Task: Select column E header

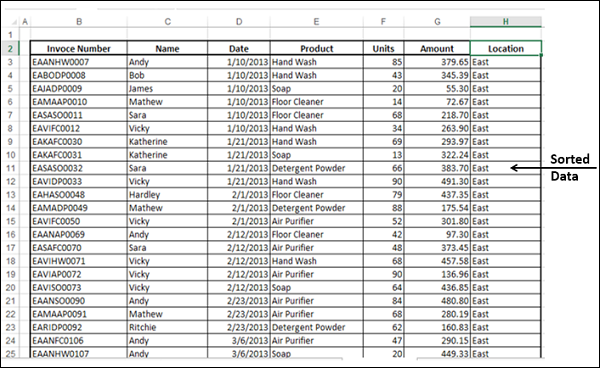Action: [316, 22]
